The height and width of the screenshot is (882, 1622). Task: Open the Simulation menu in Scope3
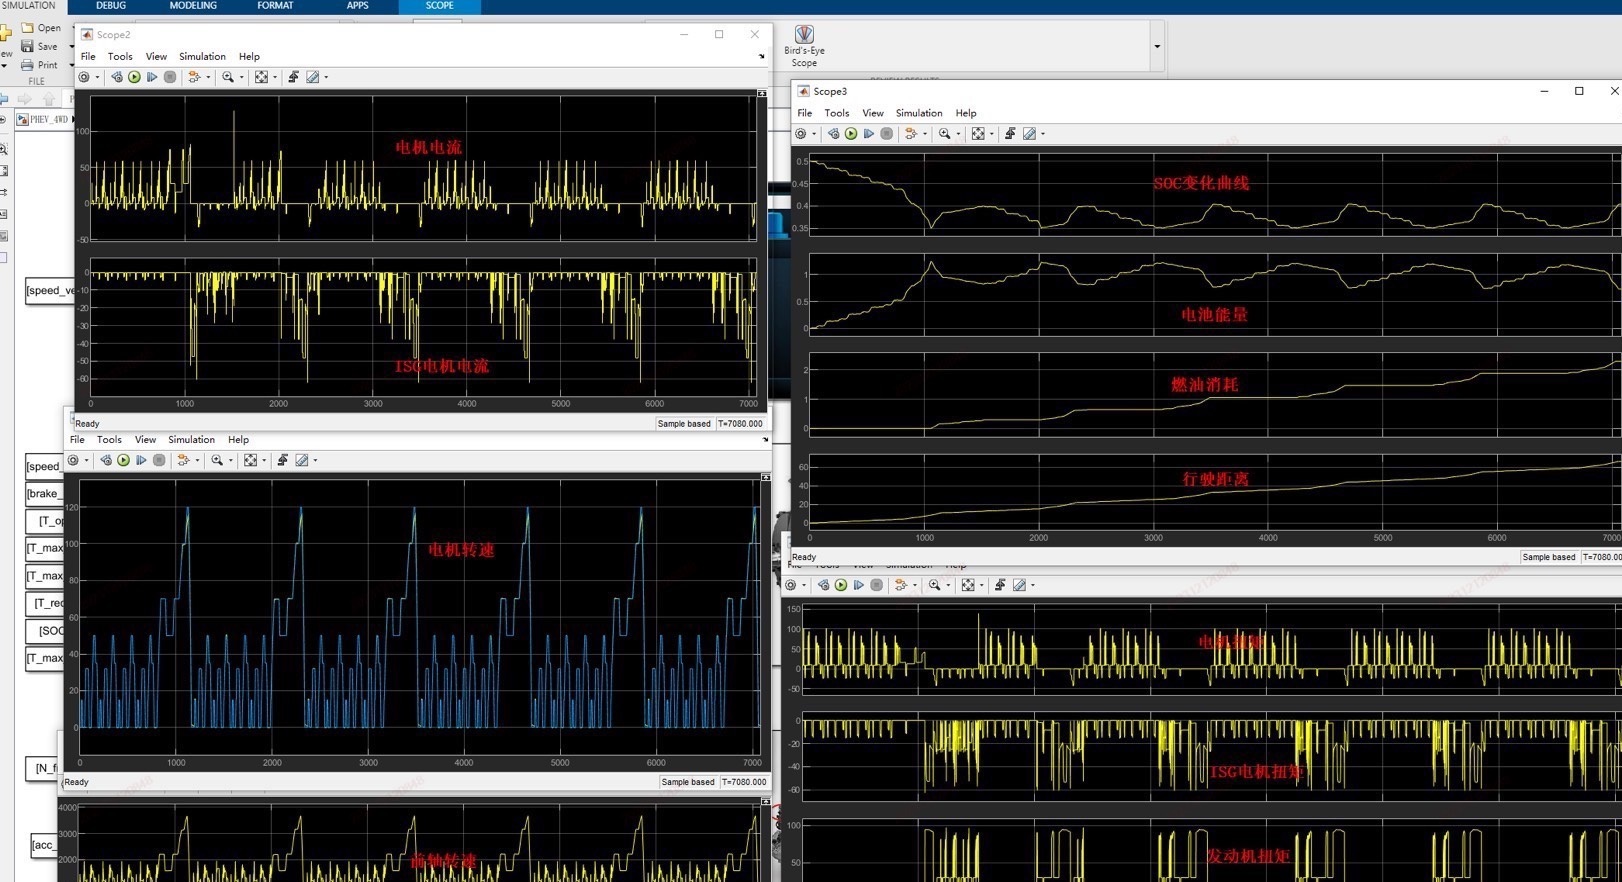point(919,113)
